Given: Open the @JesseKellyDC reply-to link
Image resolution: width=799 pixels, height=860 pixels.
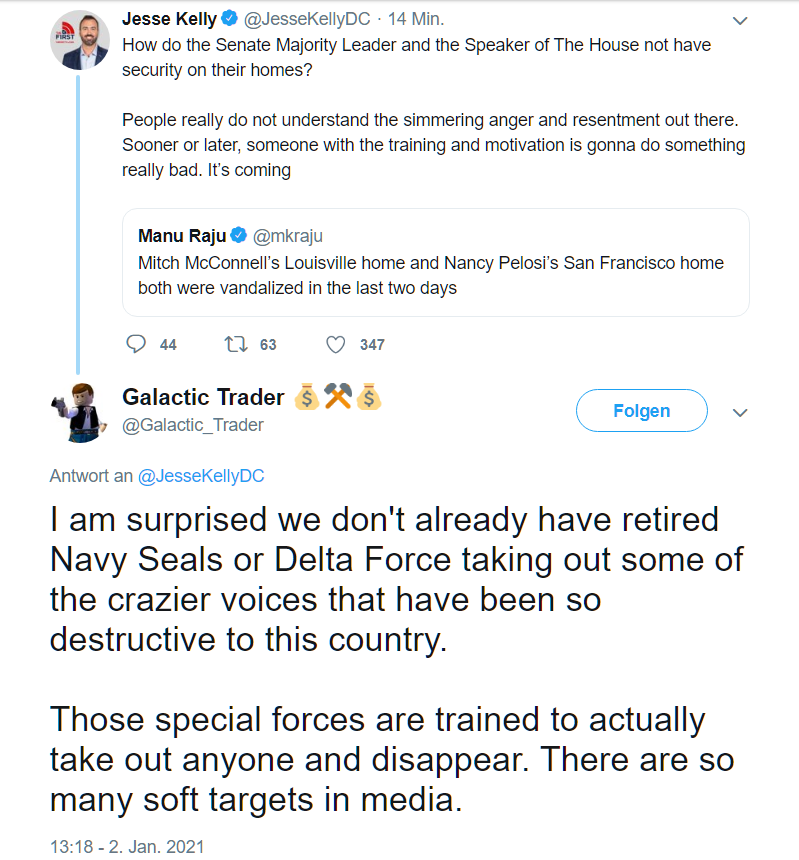Looking at the screenshot, I should (x=201, y=476).
